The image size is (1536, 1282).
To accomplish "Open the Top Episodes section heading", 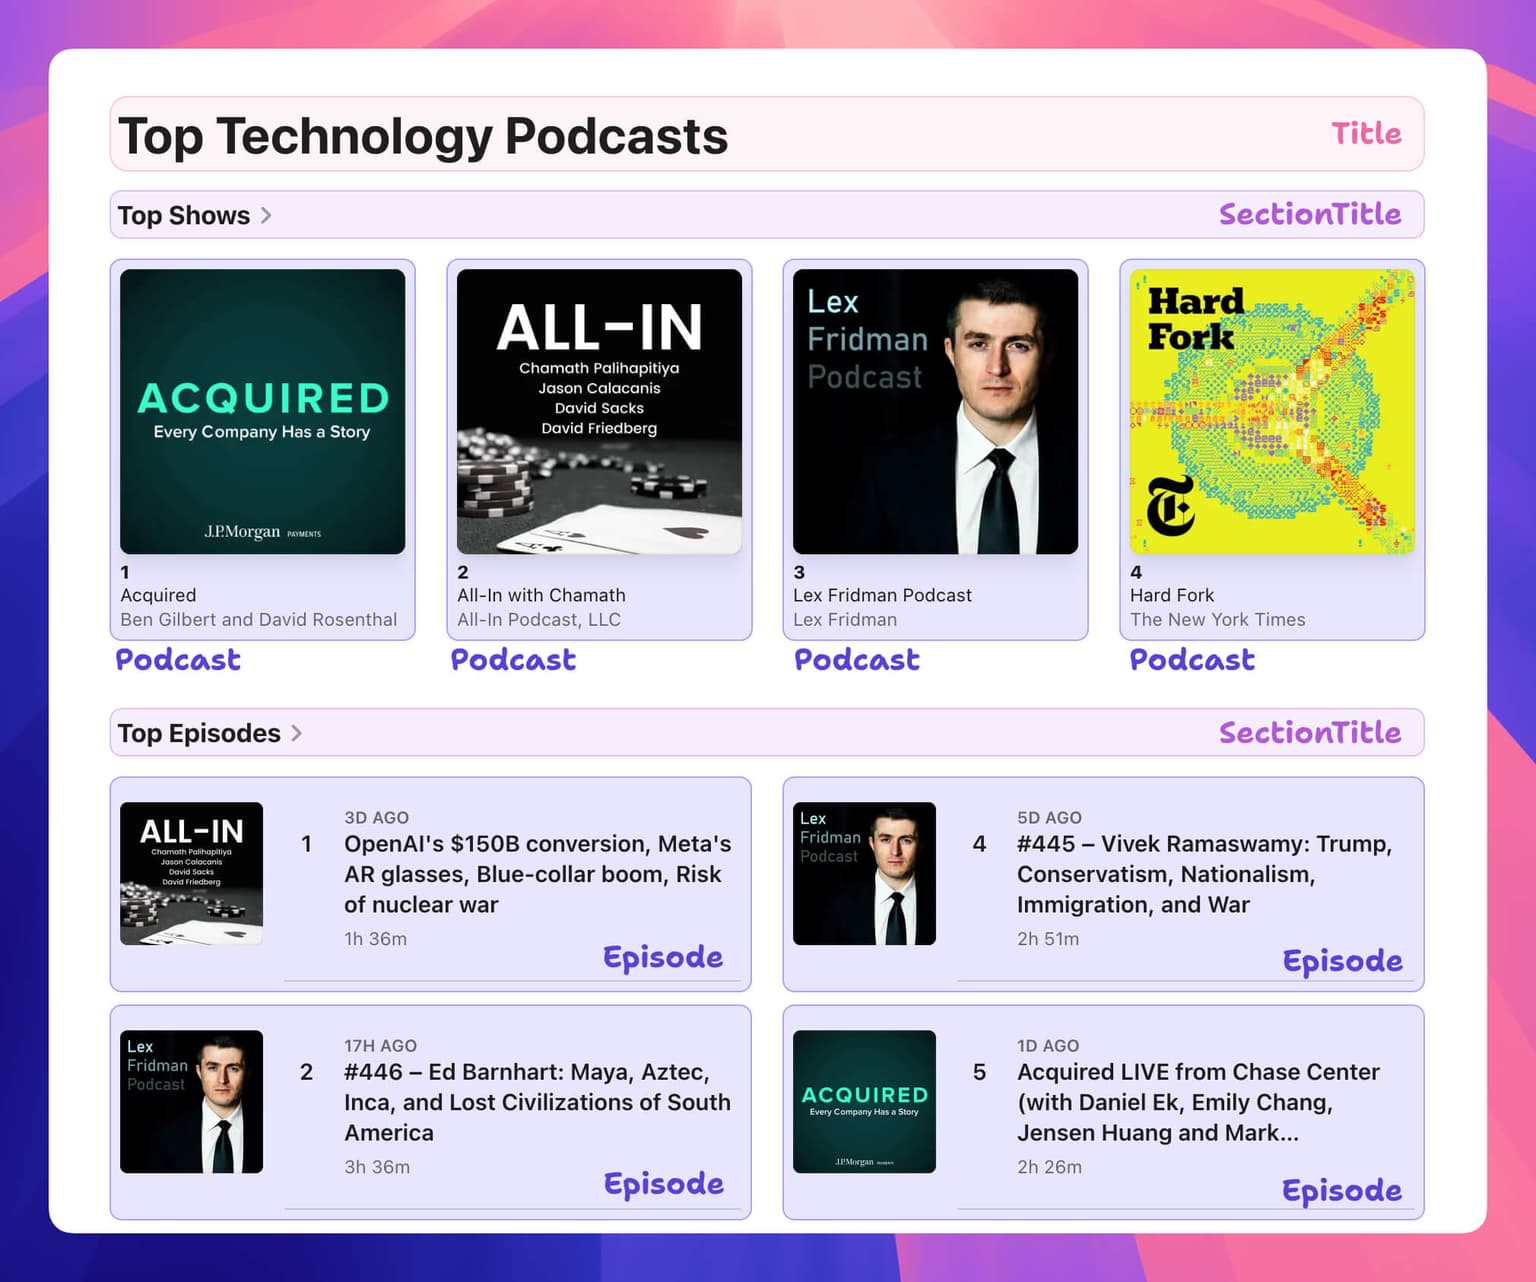I will [x=199, y=733].
